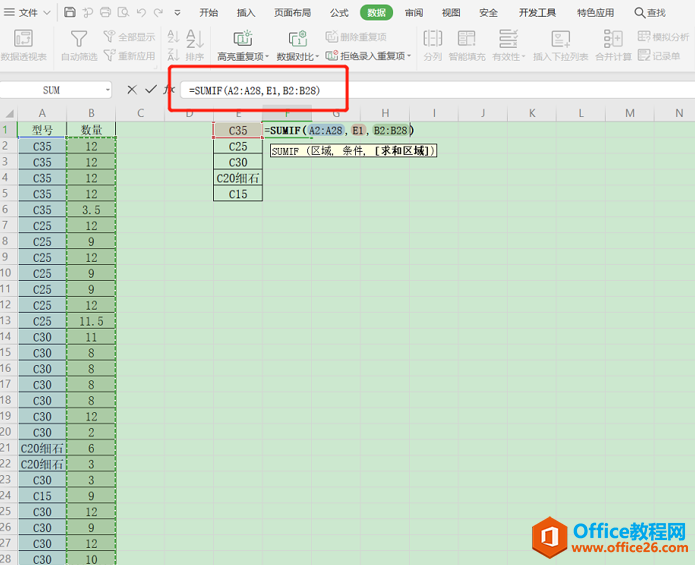Click the Save icon in quick toolbar

[70, 12]
